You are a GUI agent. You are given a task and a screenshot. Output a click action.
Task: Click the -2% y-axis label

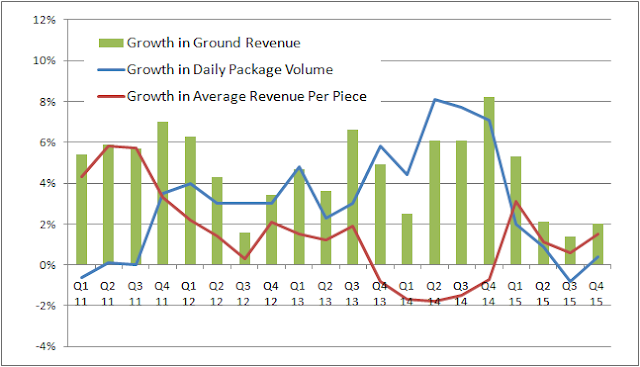point(46,305)
